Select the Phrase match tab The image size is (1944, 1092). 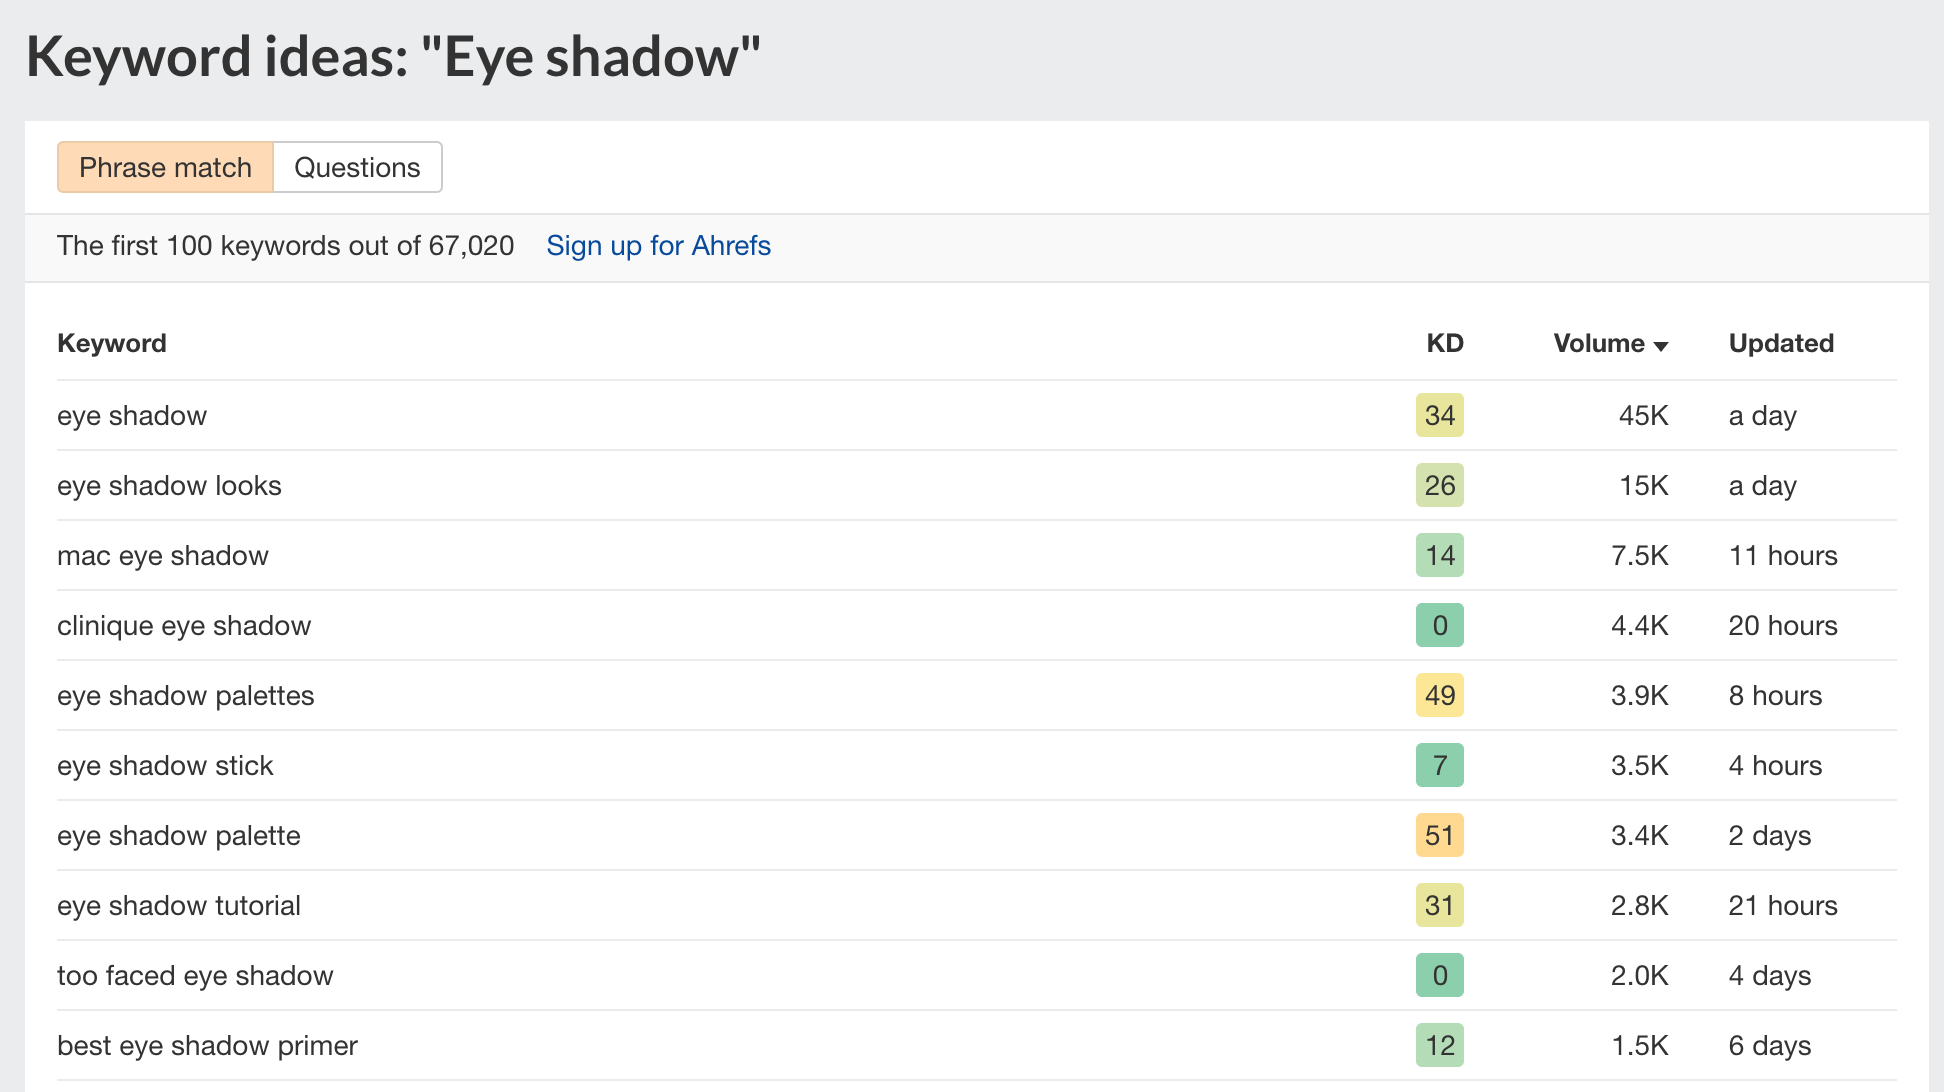point(165,167)
